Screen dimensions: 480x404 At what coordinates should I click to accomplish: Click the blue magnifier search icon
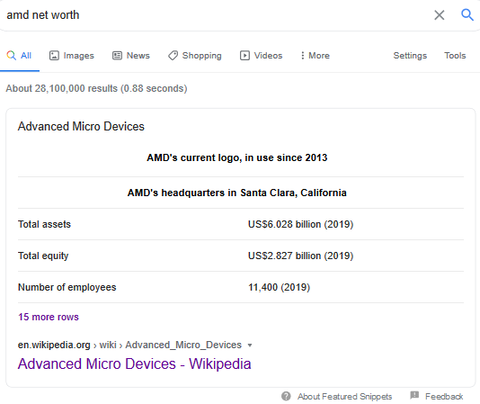[467, 15]
